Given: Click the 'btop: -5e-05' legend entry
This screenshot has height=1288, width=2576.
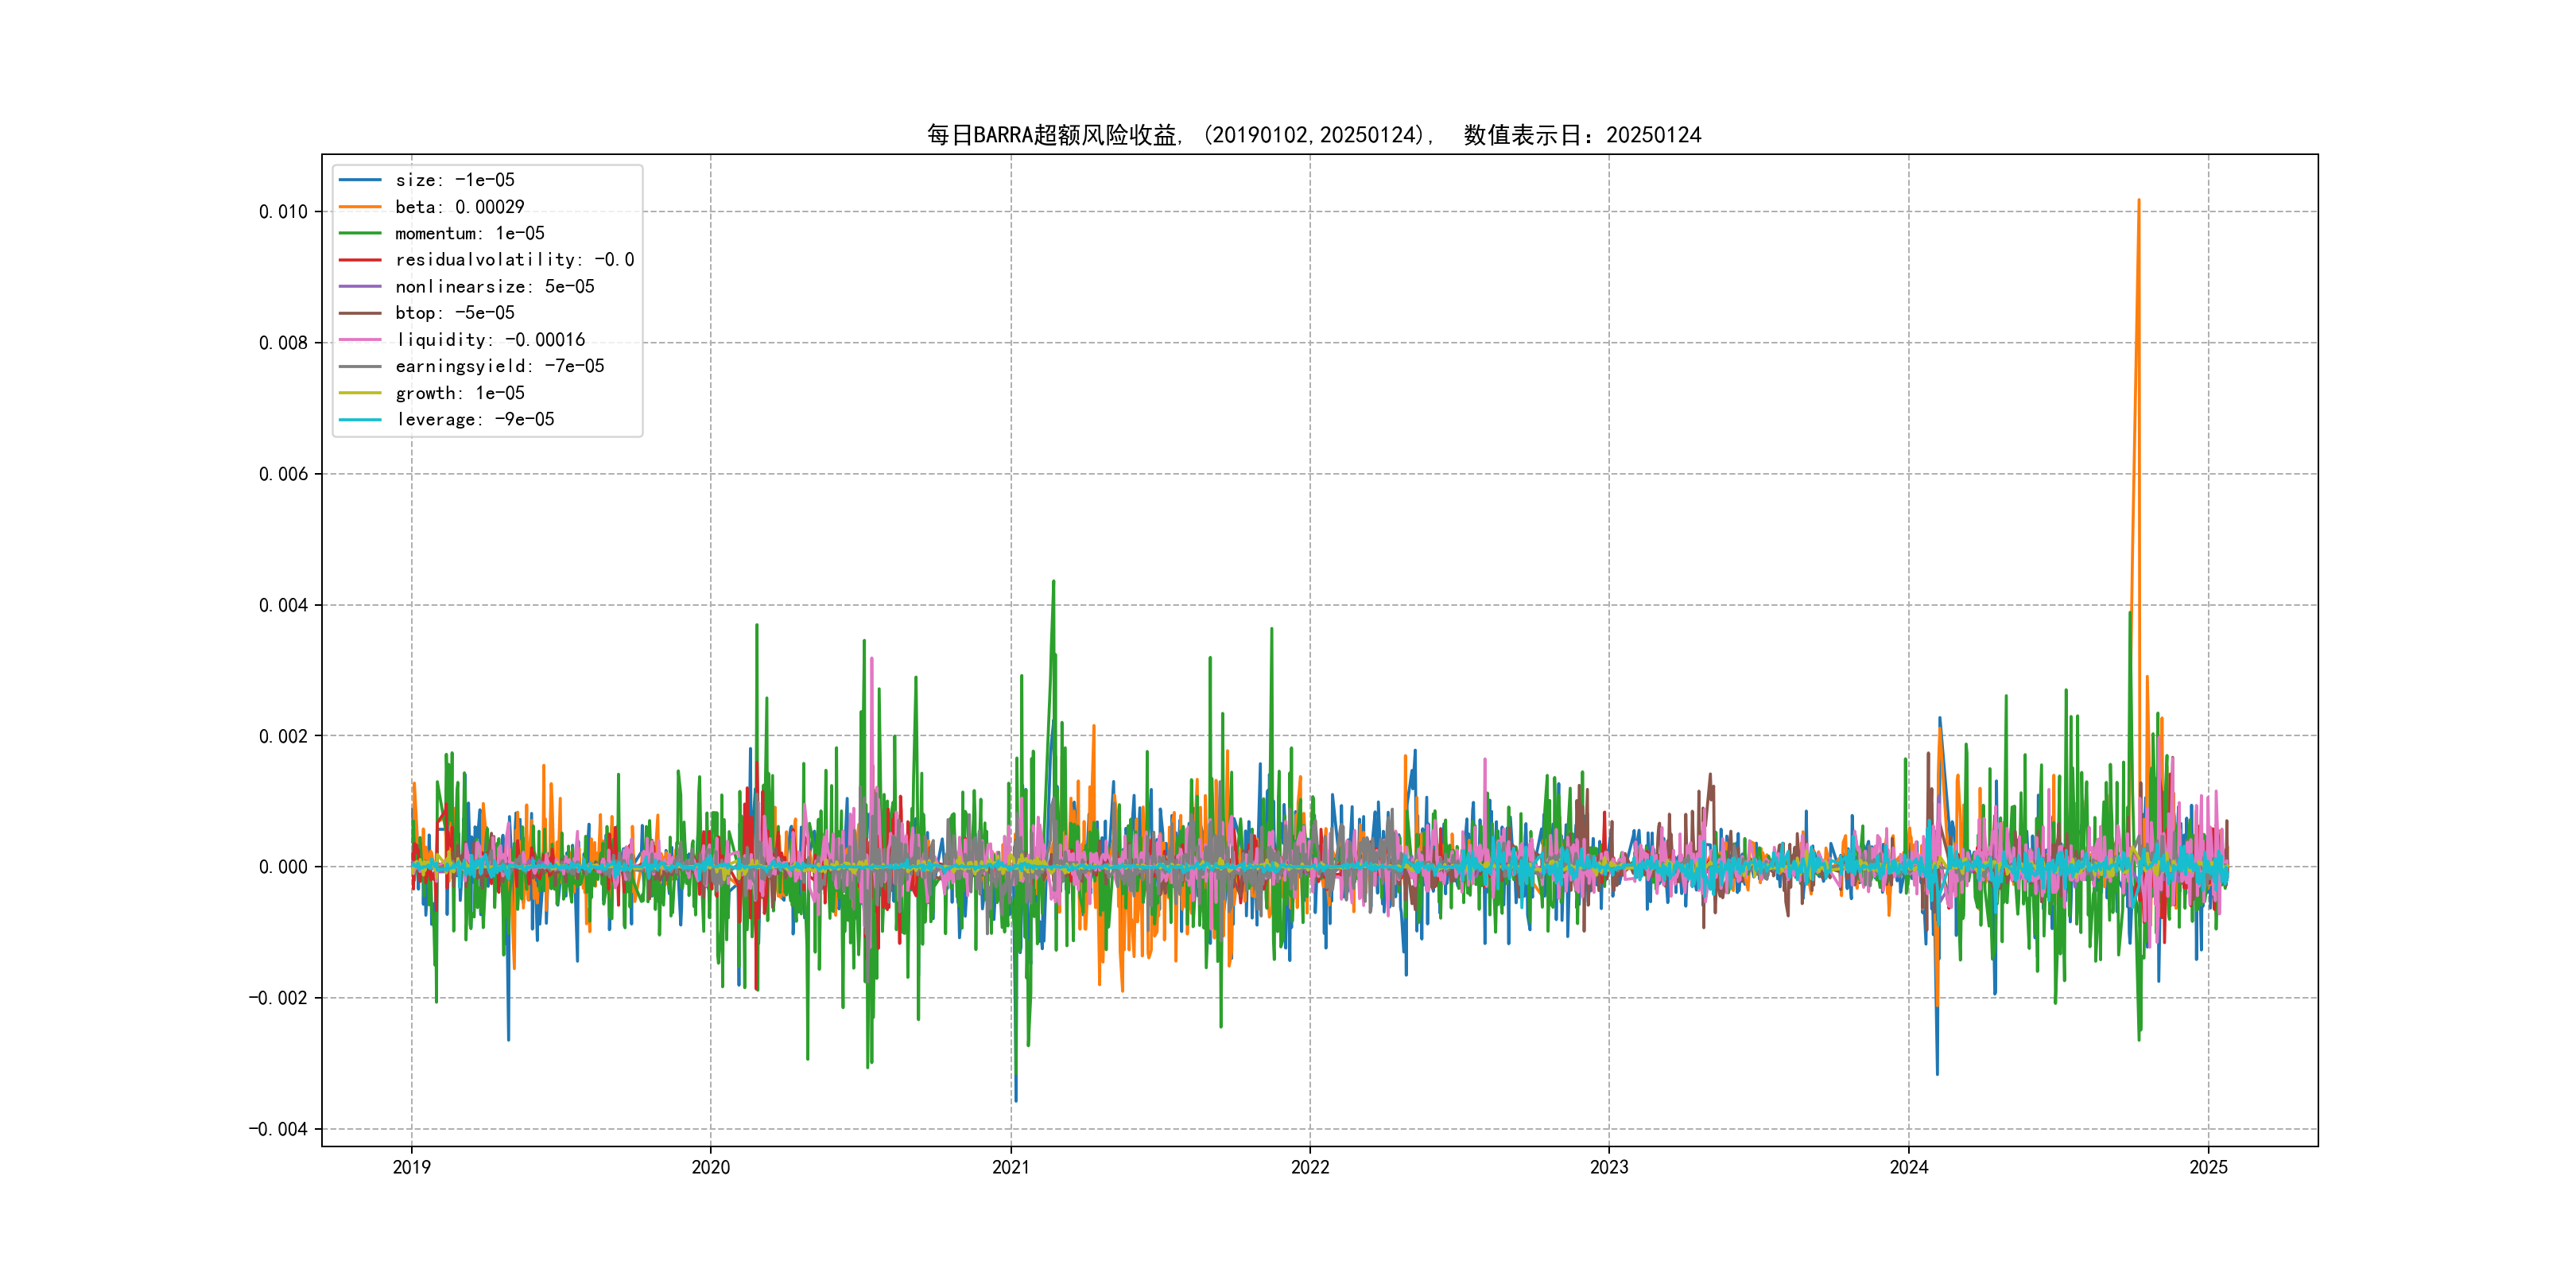Looking at the screenshot, I should [454, 313].
